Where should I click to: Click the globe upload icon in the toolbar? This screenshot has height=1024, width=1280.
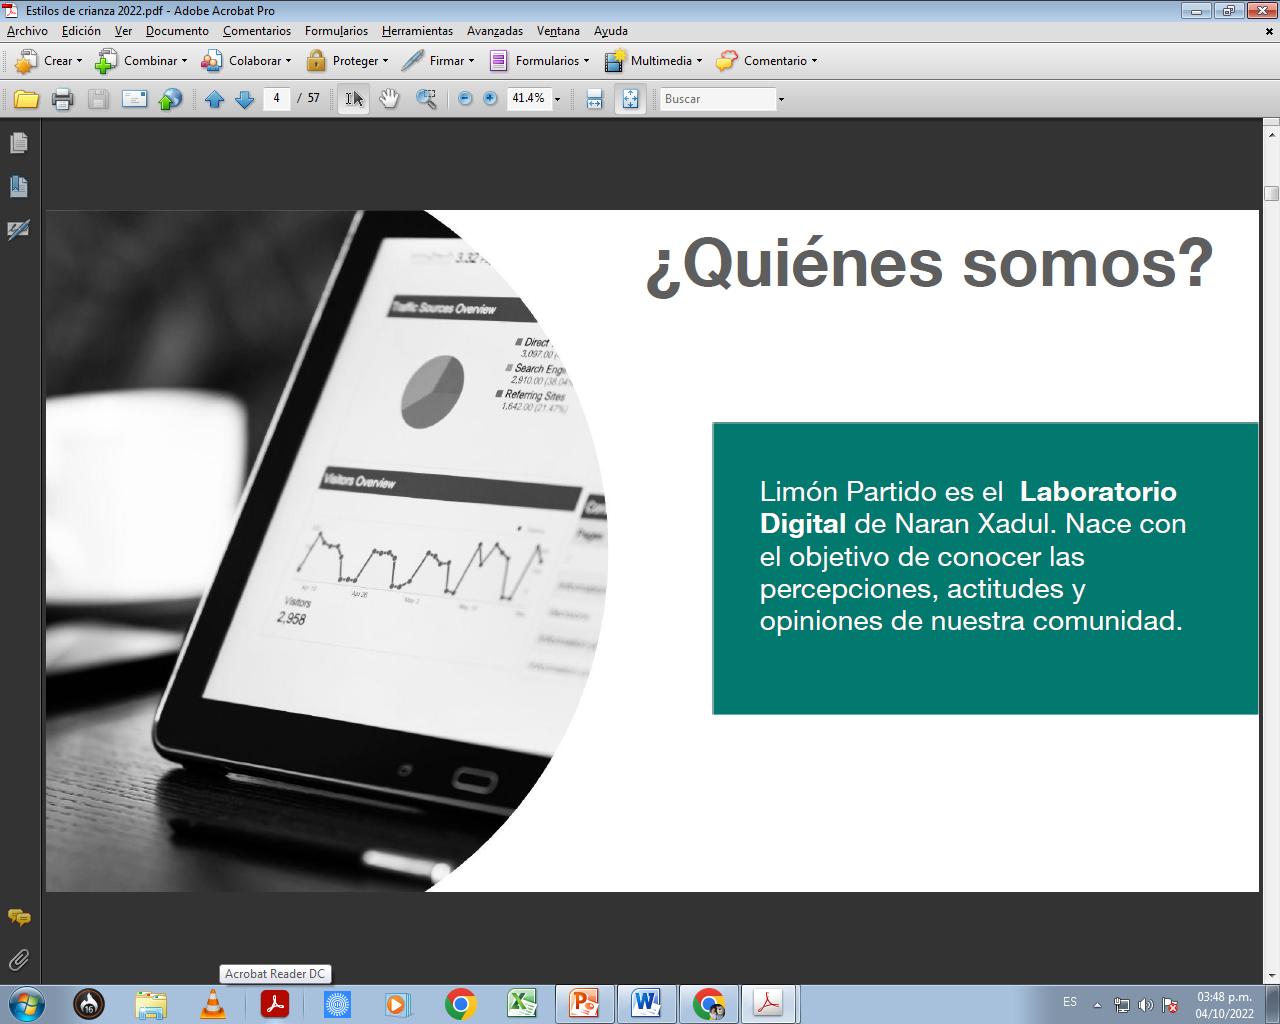click(x=171, y=99)
